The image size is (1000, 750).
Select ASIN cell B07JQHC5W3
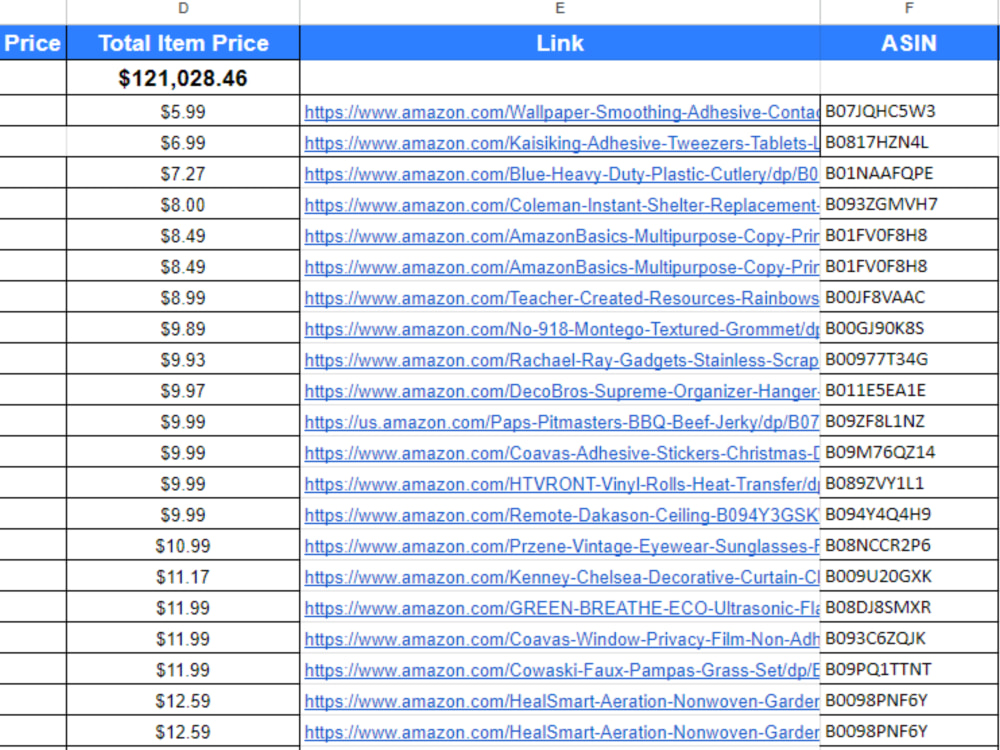point(909,111)
